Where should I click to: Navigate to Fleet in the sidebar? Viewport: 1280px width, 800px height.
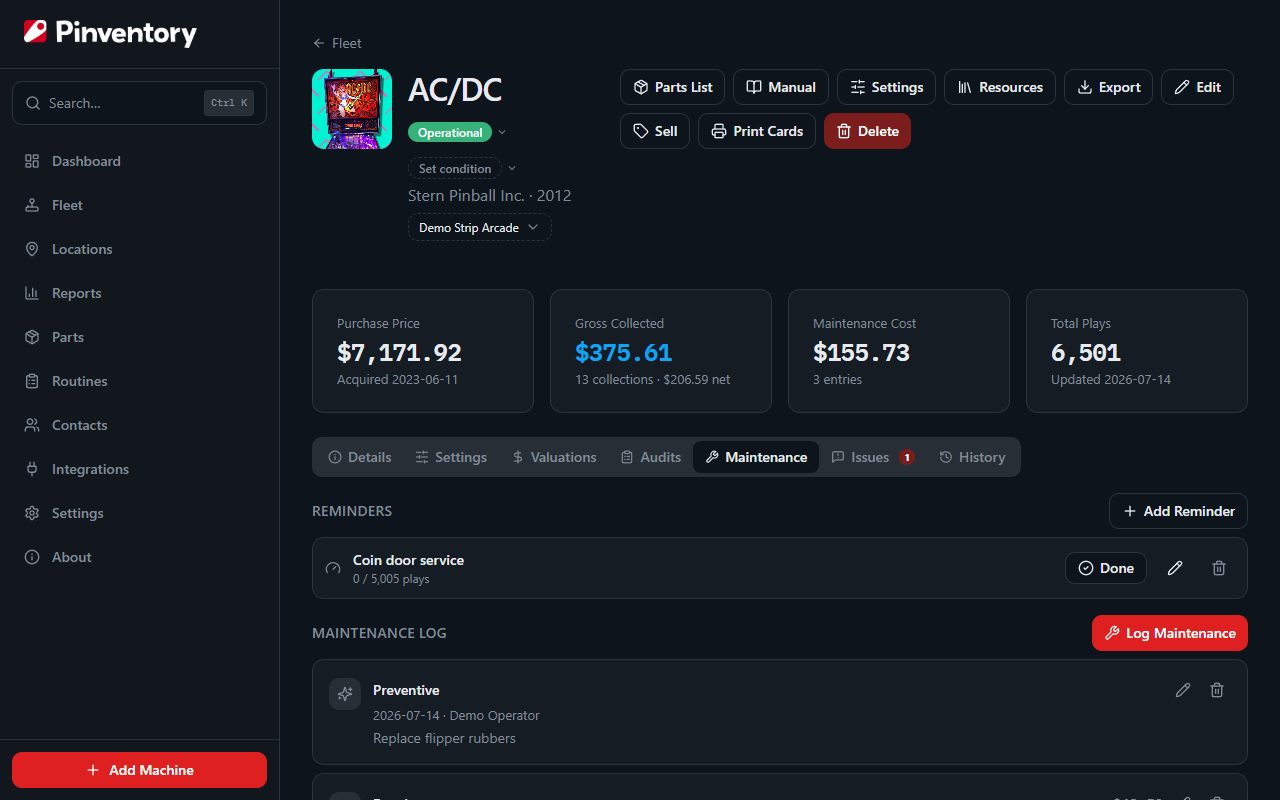(x=139, y=205)
